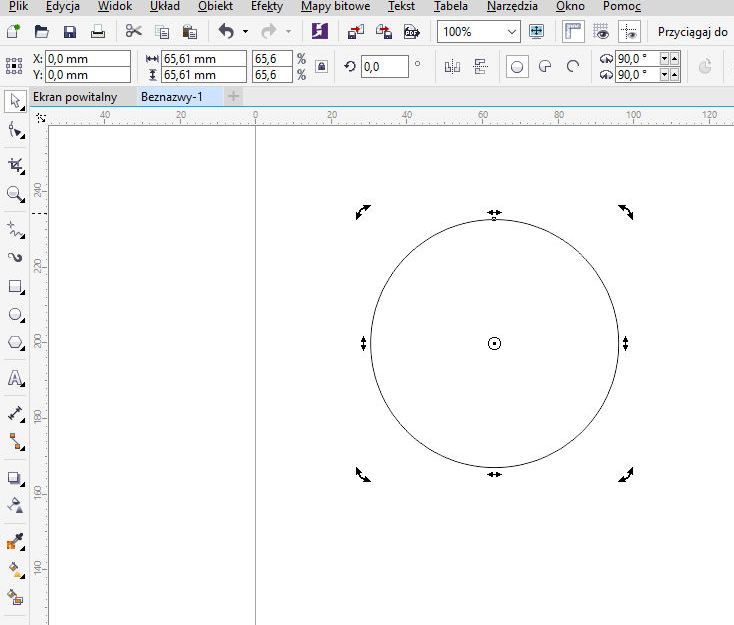Viewport: 734px width, 625px height.
Task: Expand the Undo history dropdown arrow
Action: click(x=246, y=32)
